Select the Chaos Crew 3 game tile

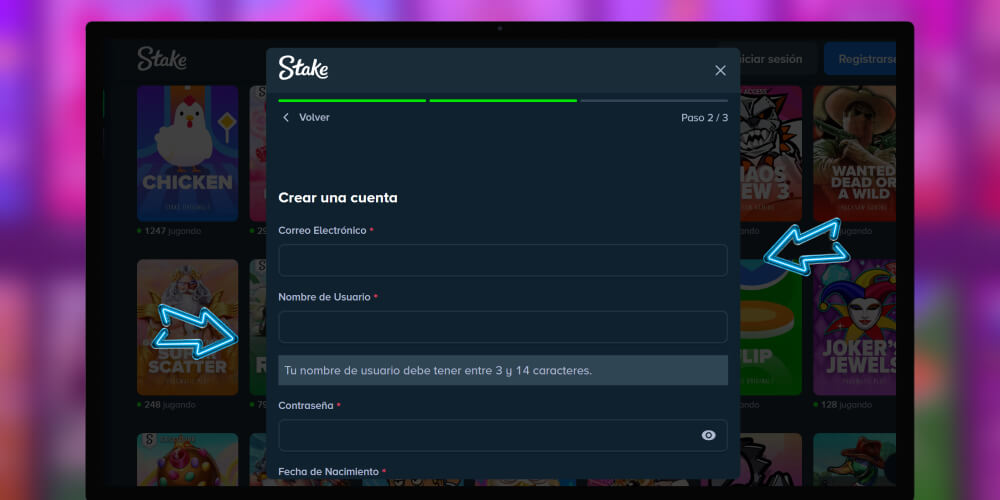coord(771,152)
